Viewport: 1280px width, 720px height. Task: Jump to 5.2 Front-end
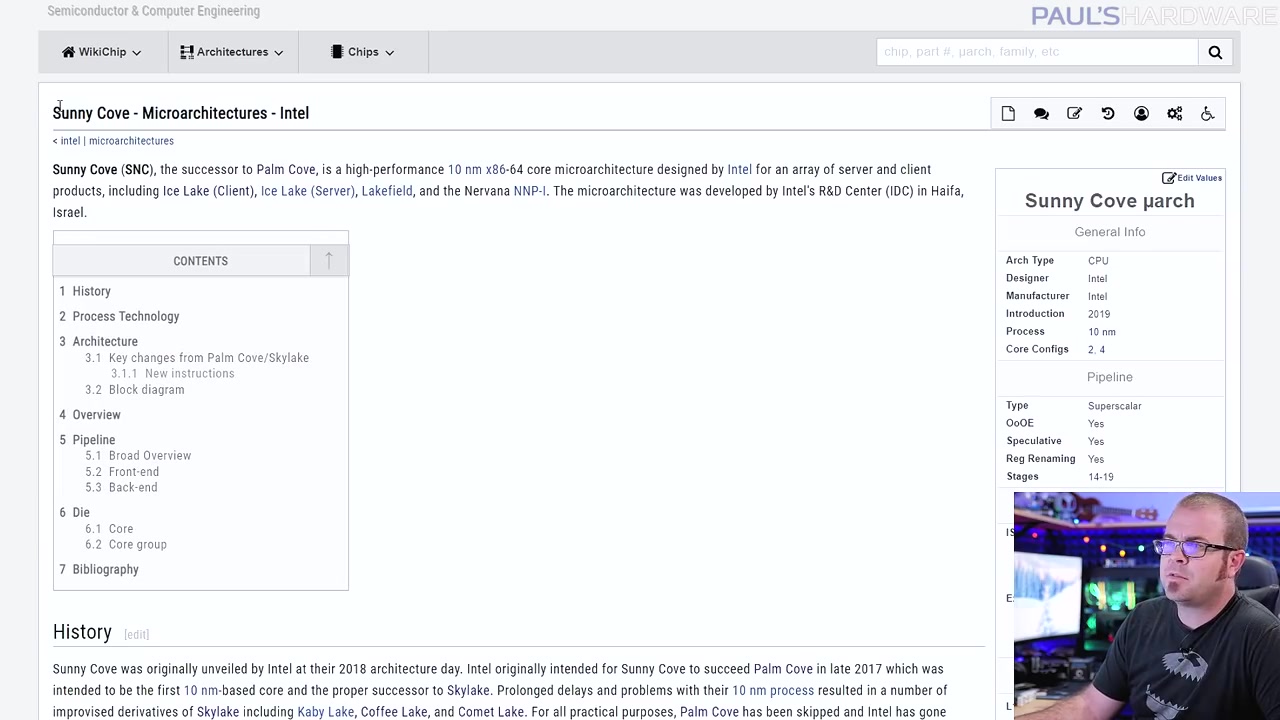[x=122, y=472]
